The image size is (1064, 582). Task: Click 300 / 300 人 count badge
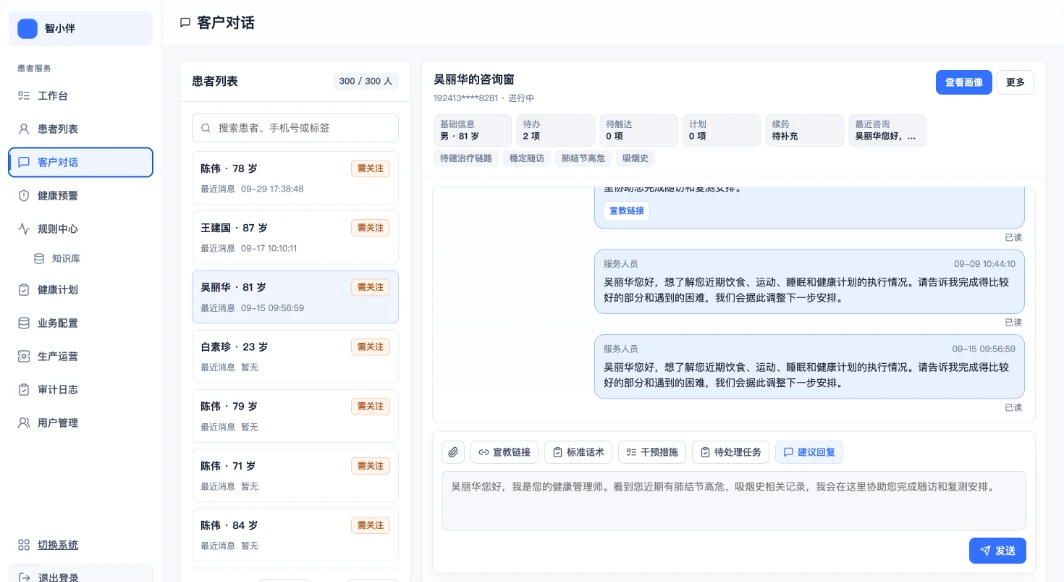pos(365,81)
